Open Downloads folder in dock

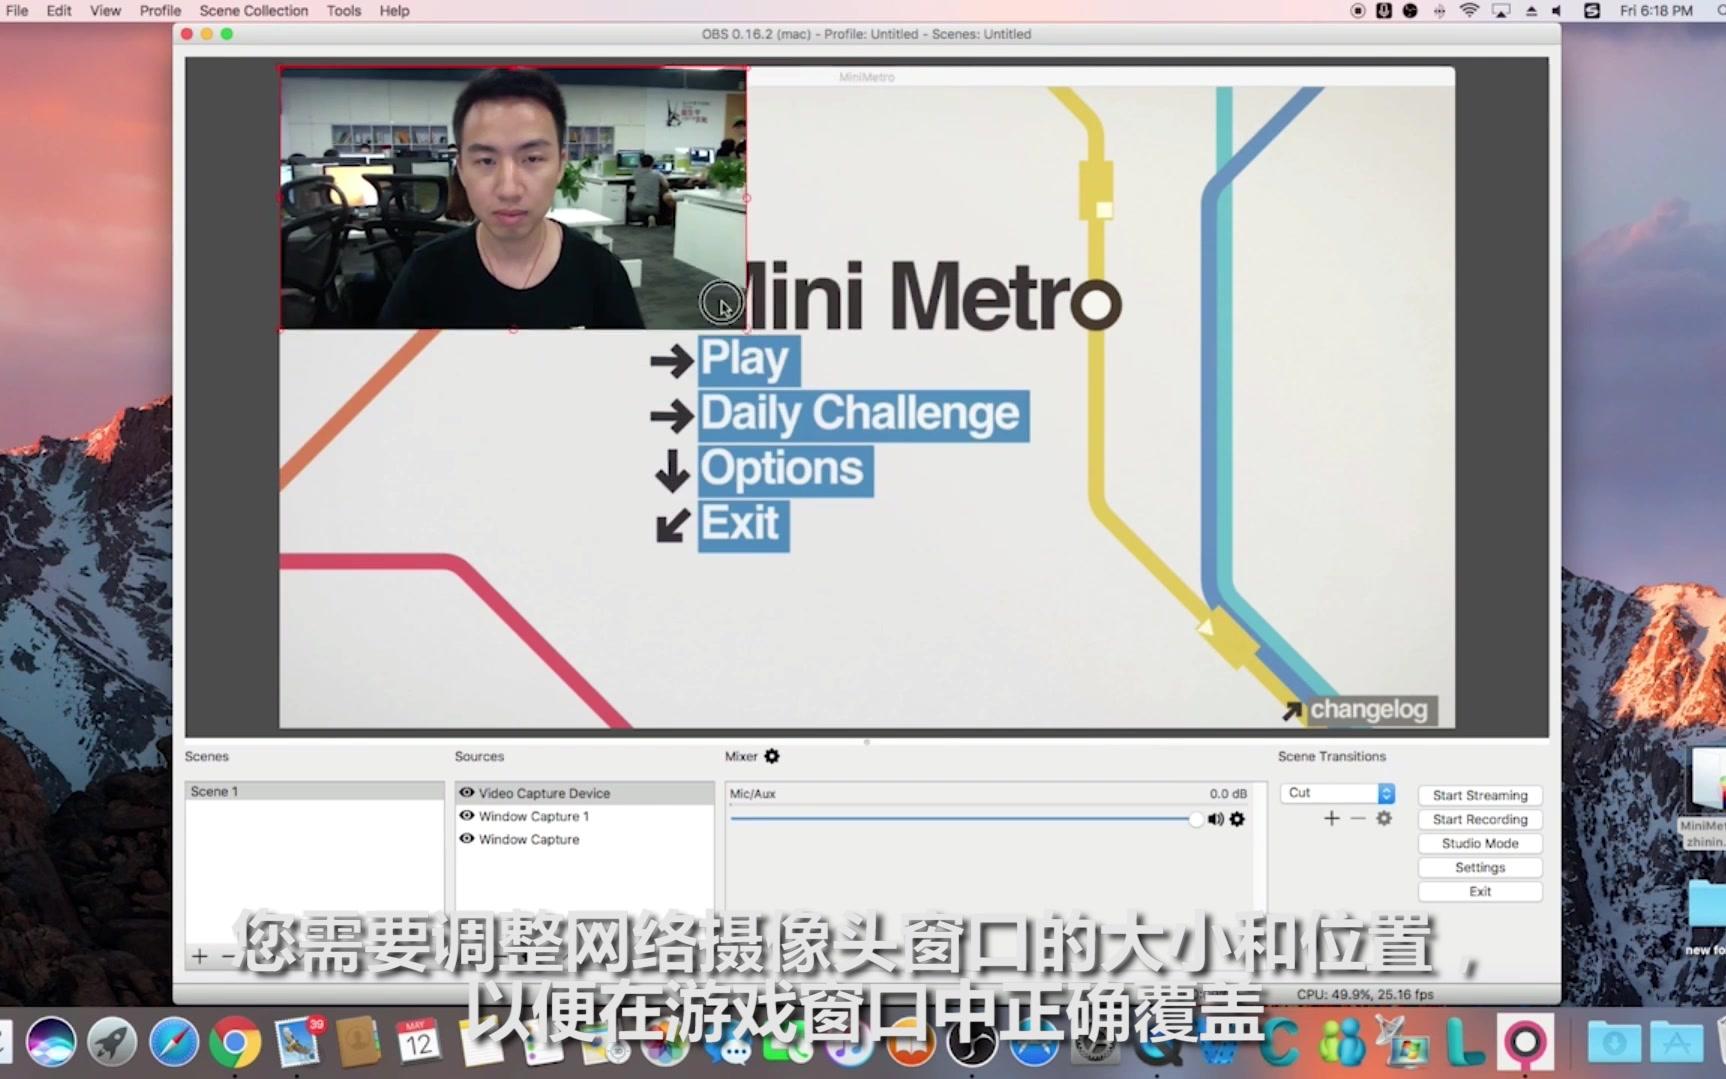tap(1614, 1043)
